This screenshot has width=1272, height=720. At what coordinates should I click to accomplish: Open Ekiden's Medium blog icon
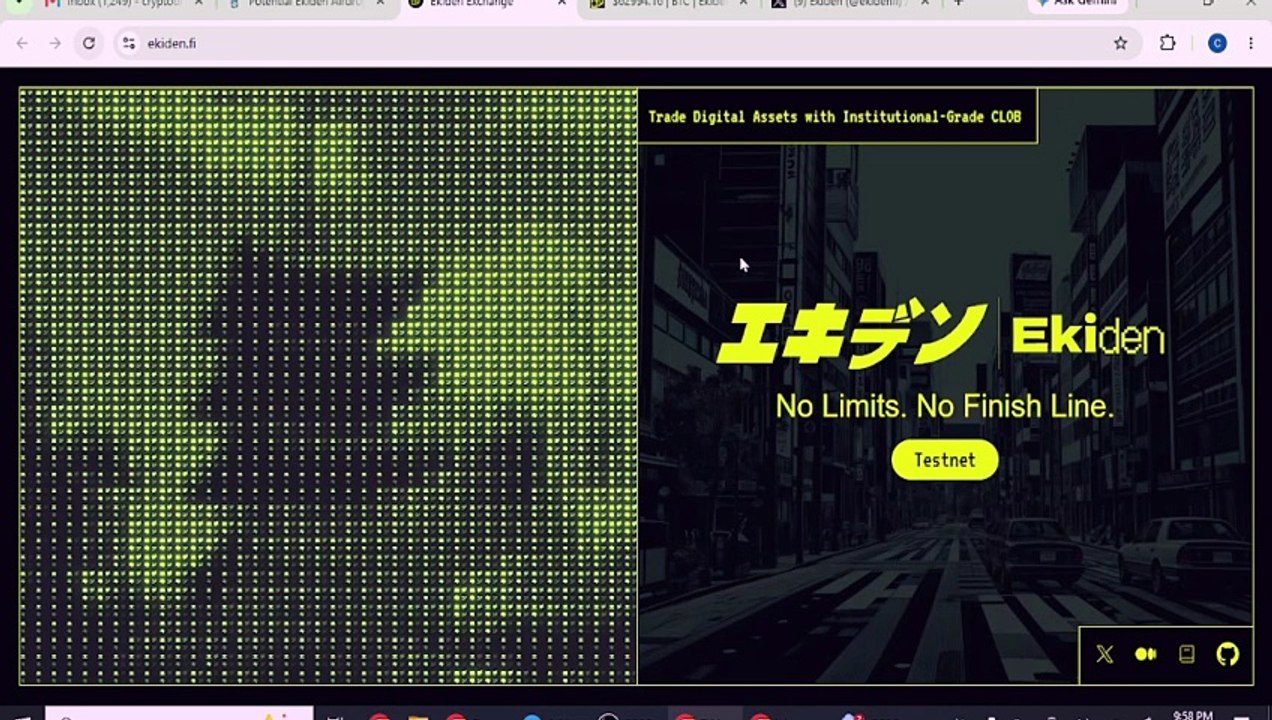(x=1146, y=654)
